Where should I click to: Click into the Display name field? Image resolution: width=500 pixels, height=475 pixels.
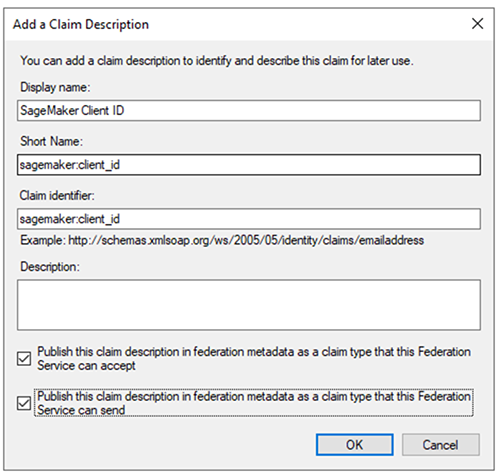click(x=249, y=110)
